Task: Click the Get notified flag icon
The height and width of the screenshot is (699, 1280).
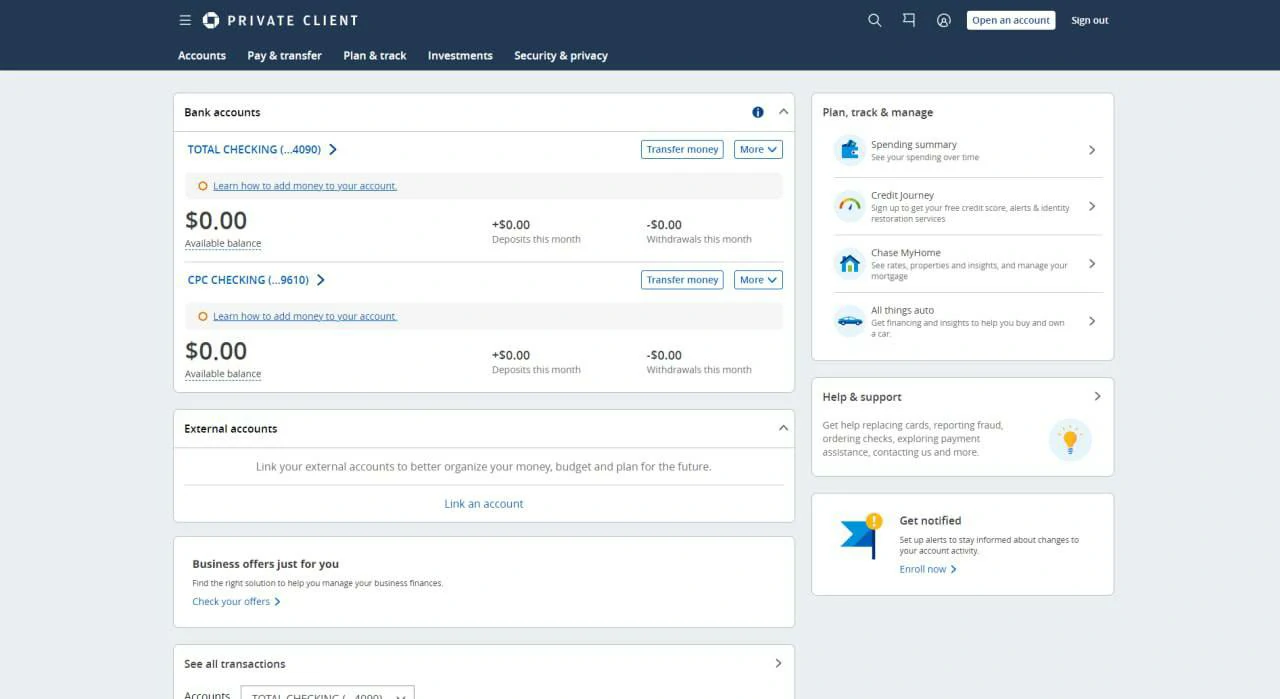Action: [861, 536]
